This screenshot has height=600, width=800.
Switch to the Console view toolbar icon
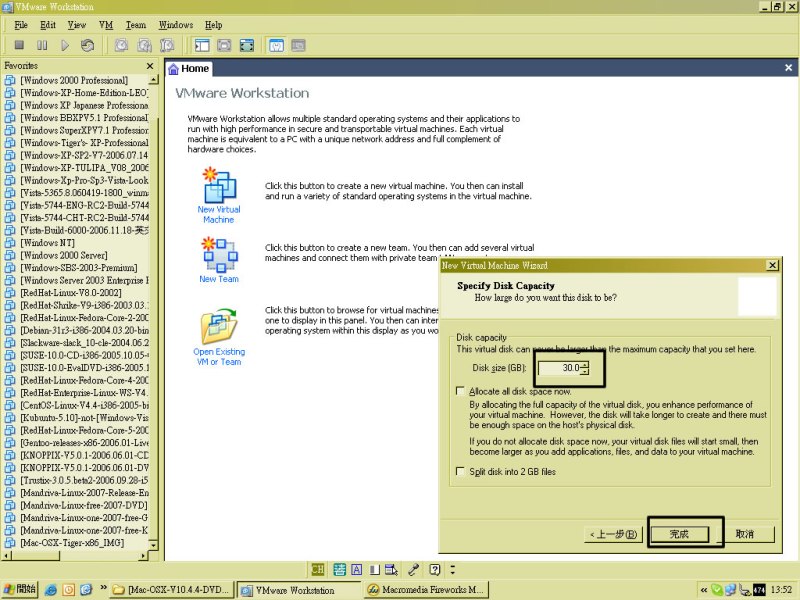[298, 45]
